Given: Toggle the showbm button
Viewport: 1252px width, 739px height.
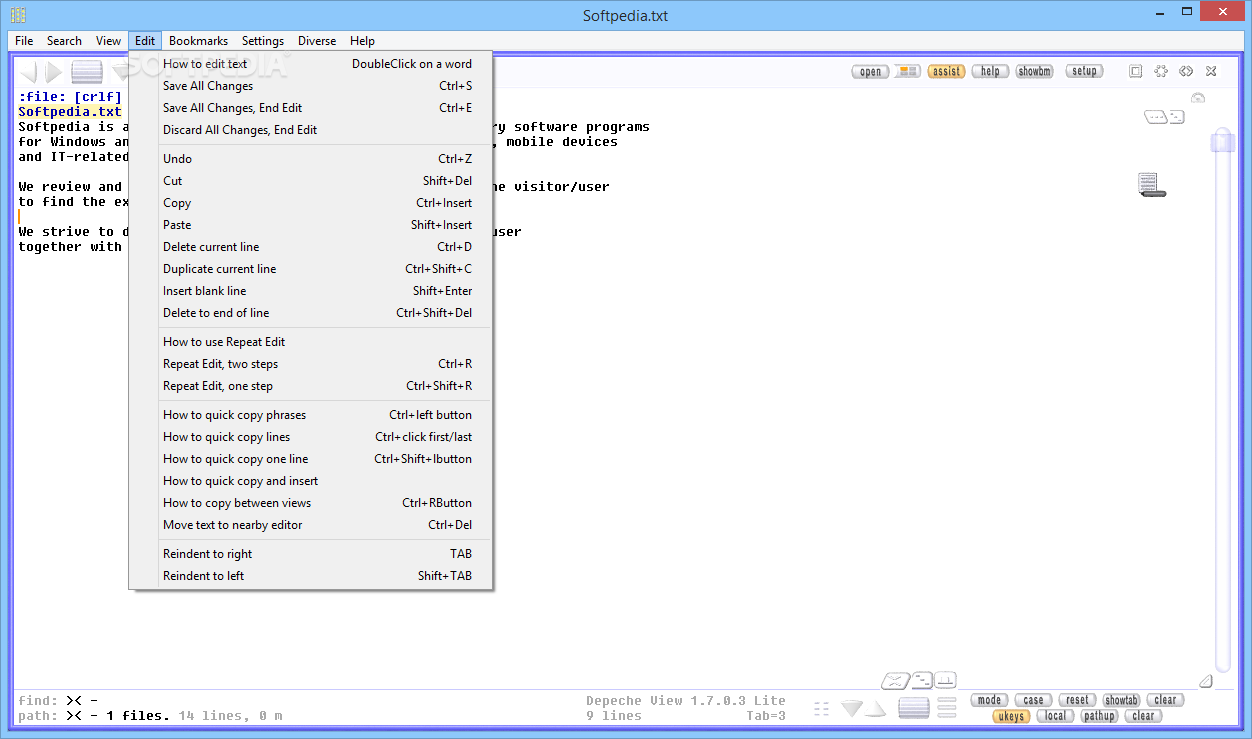Looking at the screenshot, I should (1034, 71).
